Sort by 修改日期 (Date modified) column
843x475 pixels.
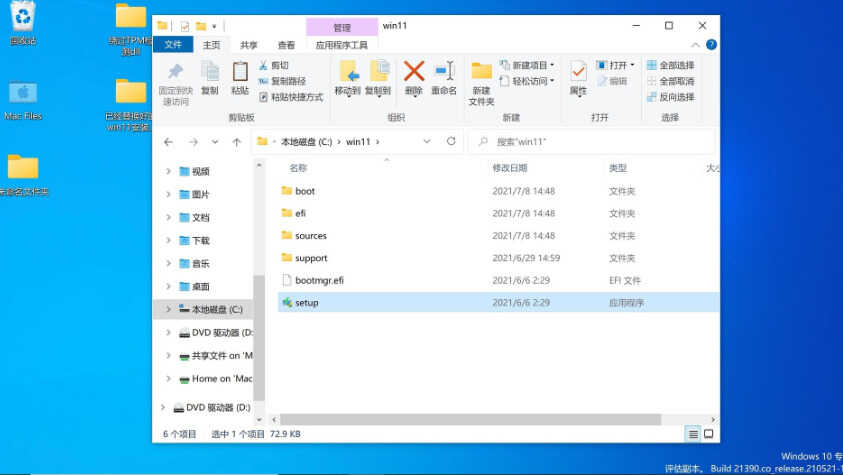tap(510, 168)
